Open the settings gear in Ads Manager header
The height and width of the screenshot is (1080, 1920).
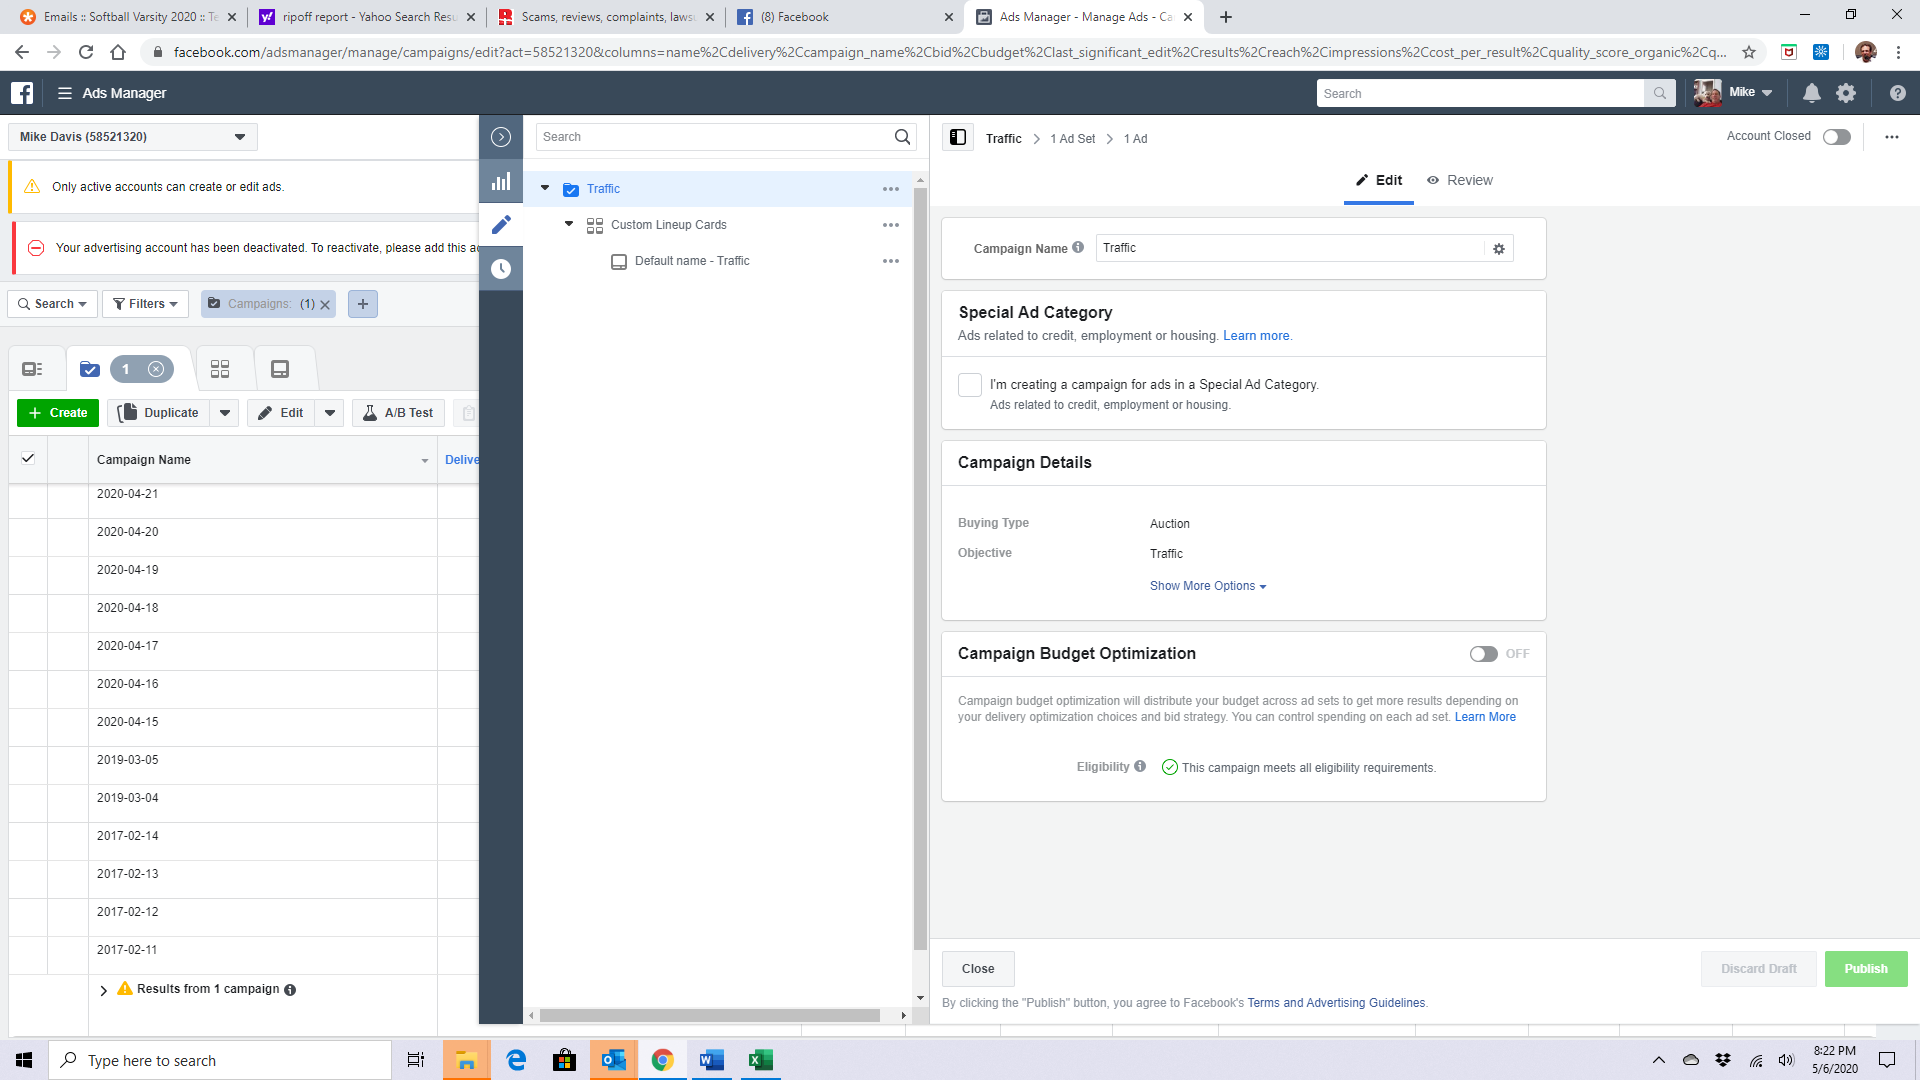(1846, 93)
